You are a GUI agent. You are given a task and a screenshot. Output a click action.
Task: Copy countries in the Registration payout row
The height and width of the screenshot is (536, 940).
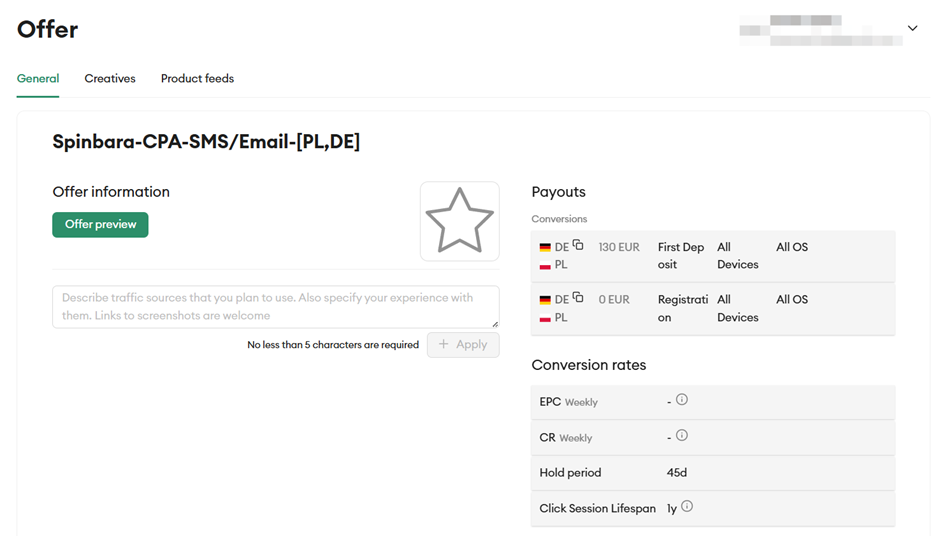click(578, 298)
